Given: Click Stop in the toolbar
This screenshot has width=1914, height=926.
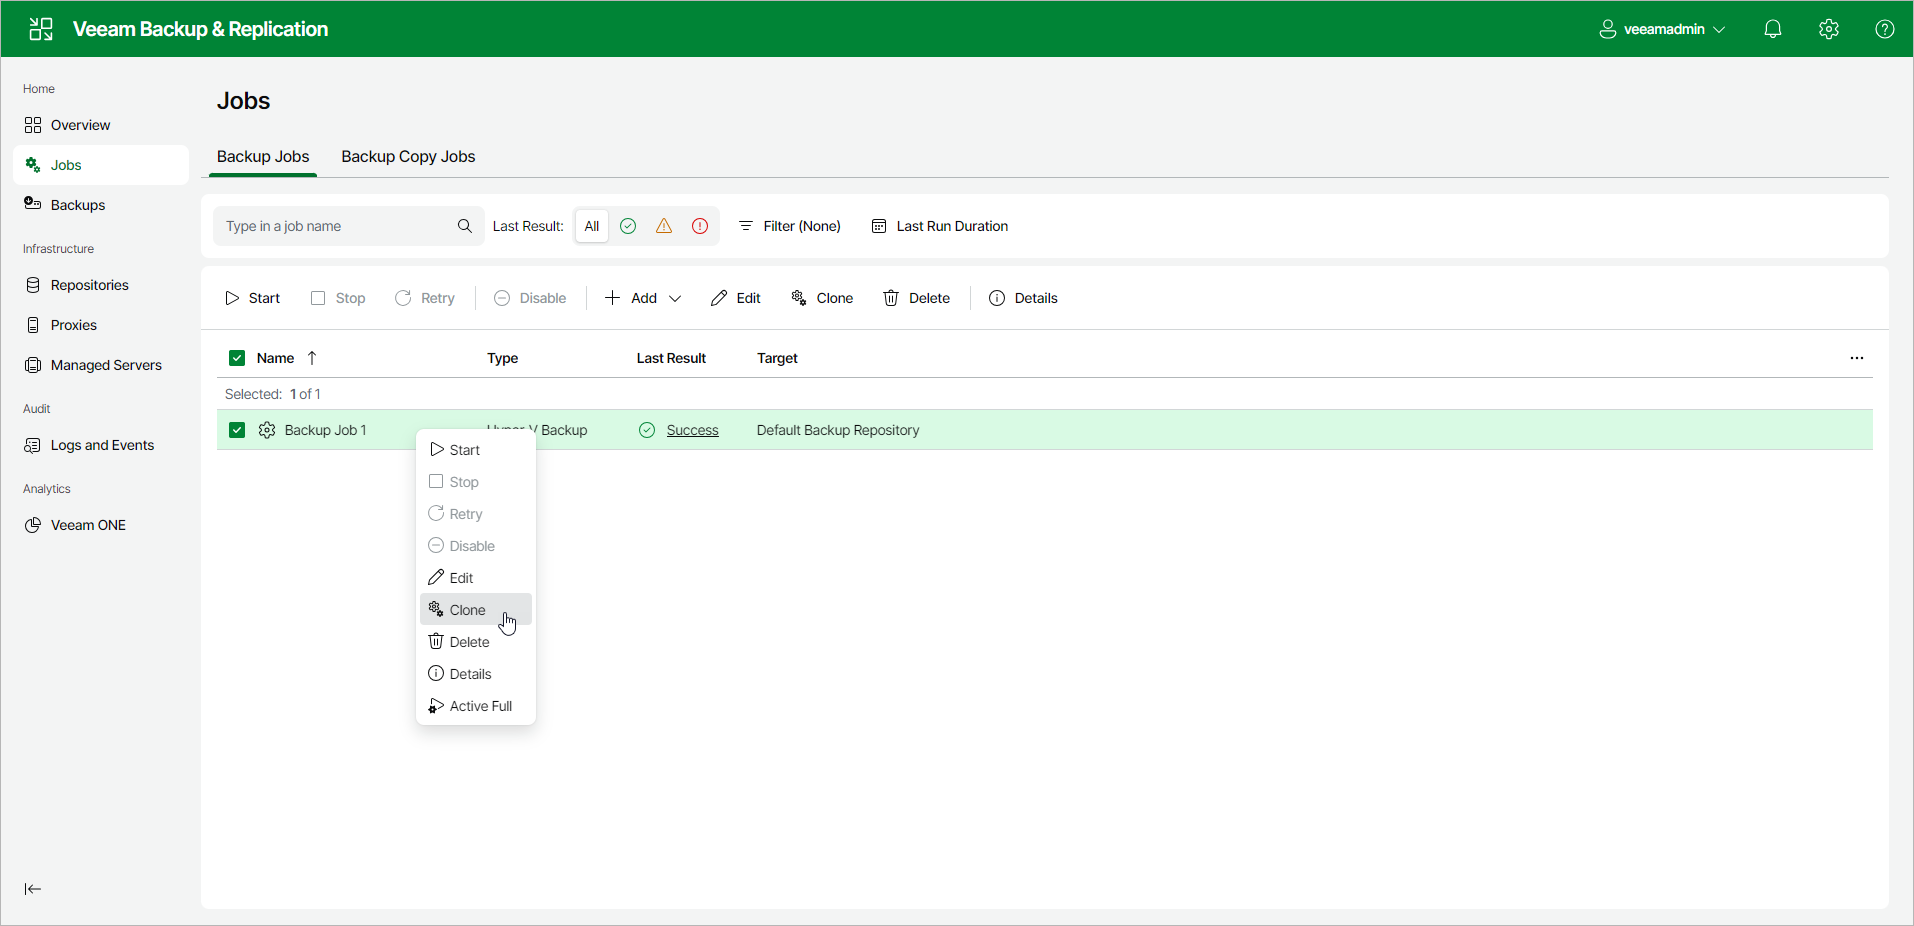Looking at the screenshot, I should coord(338,298).
